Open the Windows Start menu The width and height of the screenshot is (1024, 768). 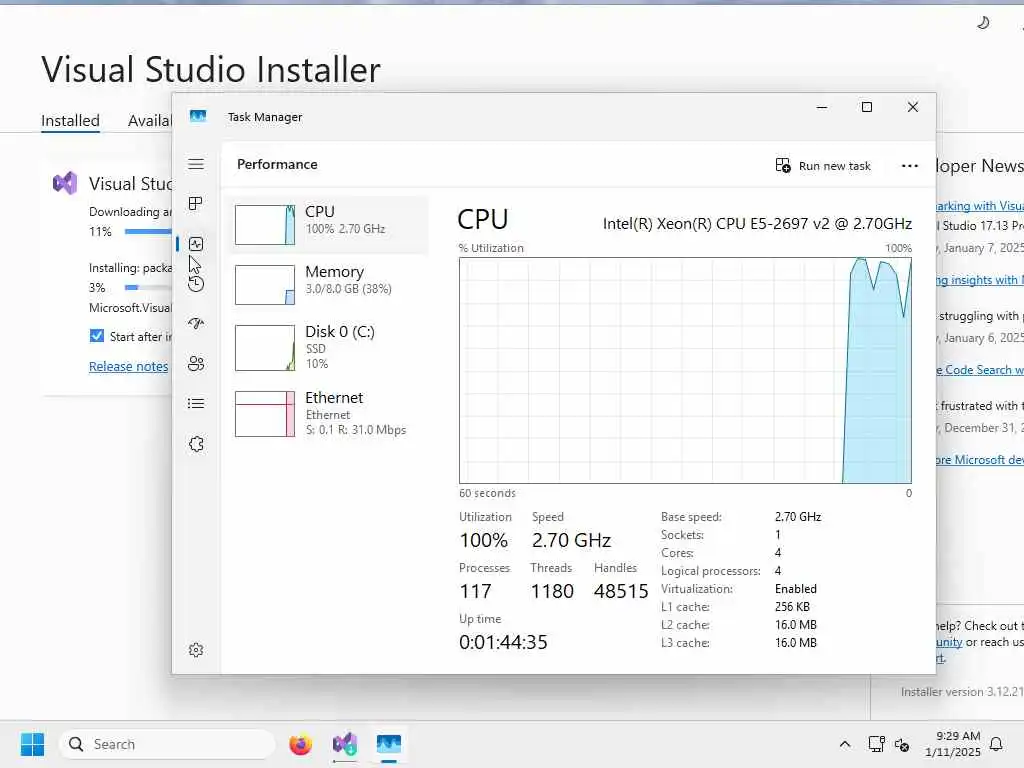tap(33, 744)
